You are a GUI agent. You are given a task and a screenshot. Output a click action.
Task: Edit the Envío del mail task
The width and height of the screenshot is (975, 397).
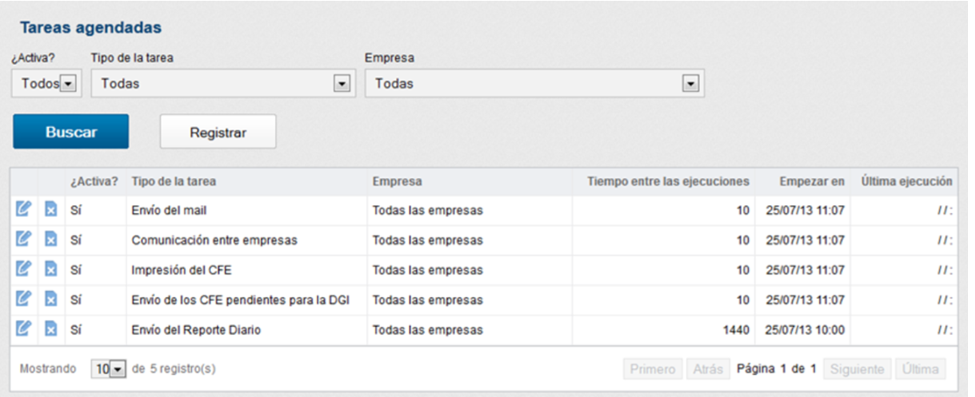pyautogui.click(x=23, y=210)
